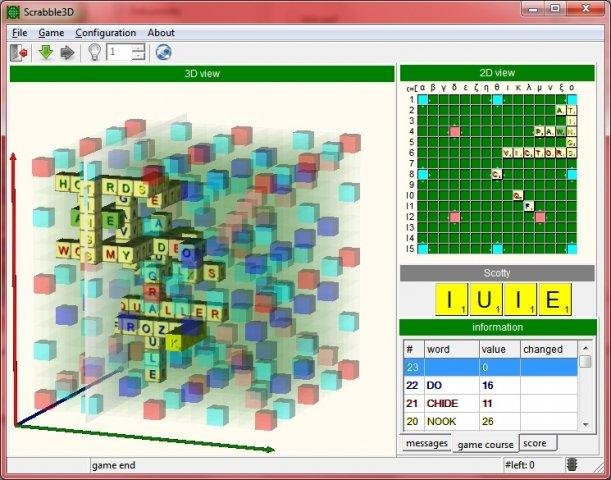Select the second I tile in rack
Screen dimensions: 611x480
coord(519,299)
